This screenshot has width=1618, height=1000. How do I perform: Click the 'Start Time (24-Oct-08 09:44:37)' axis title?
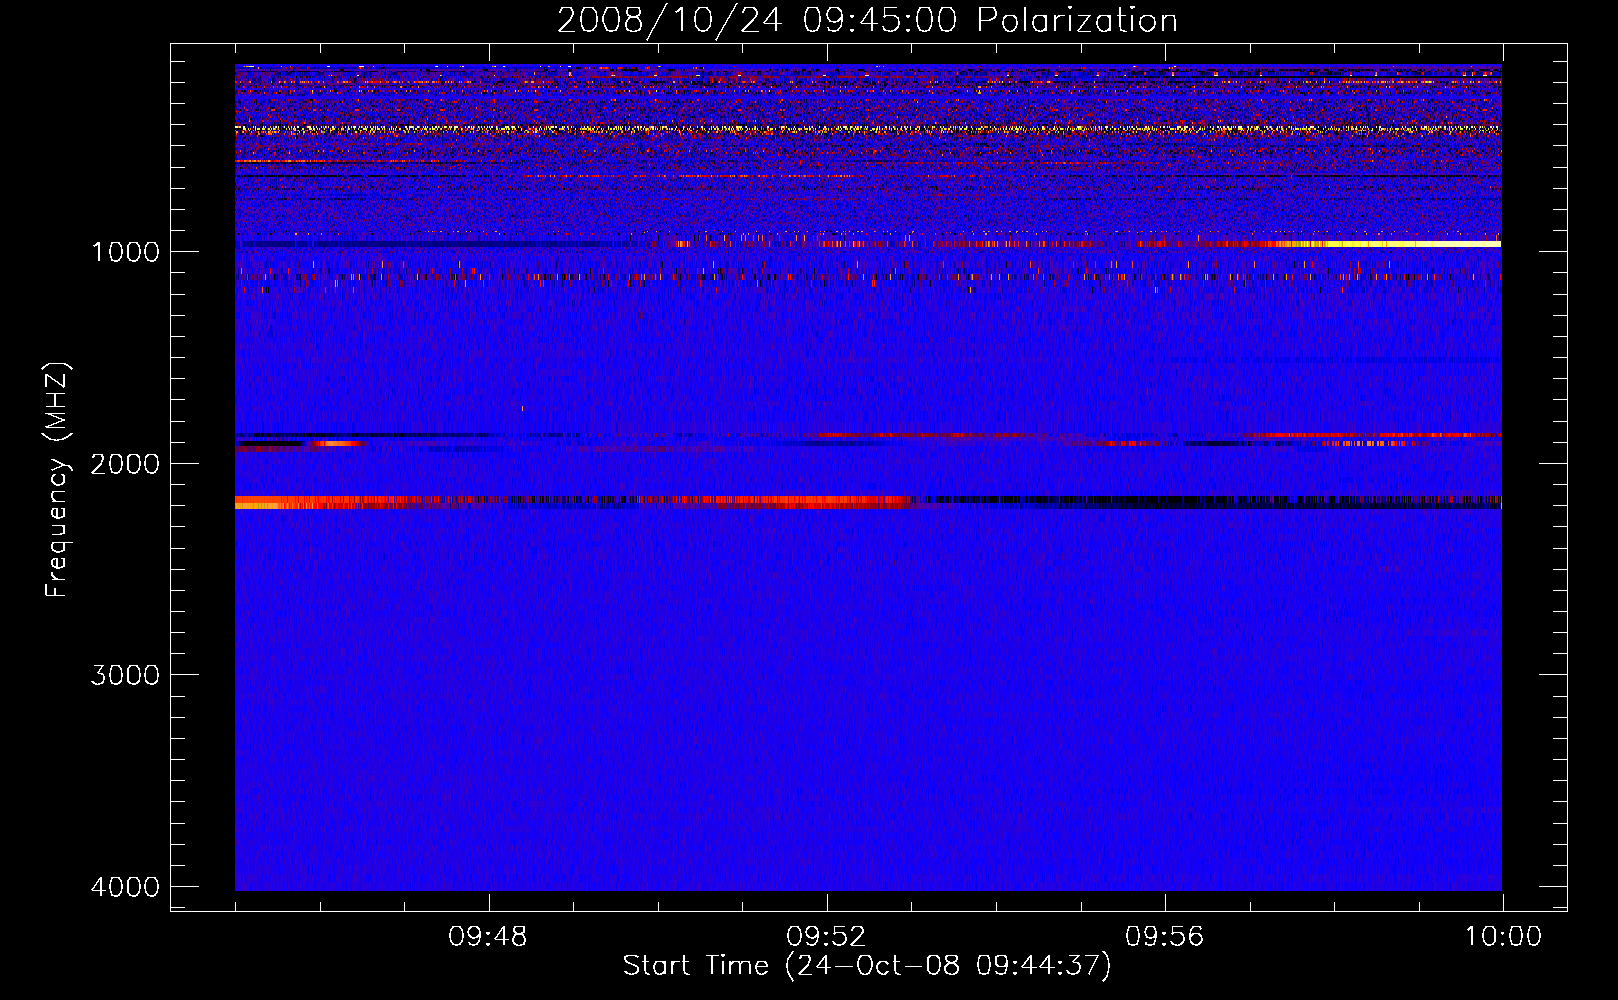point(867,966)
